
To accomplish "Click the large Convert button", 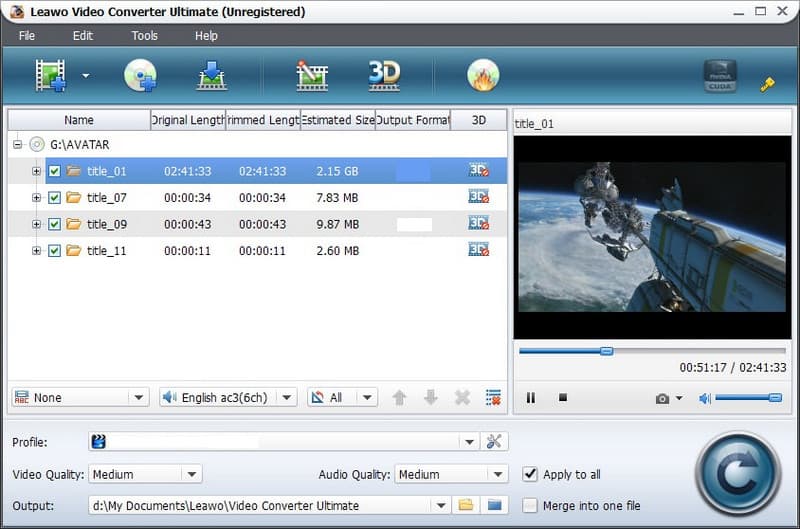I will tap(737, 473).
